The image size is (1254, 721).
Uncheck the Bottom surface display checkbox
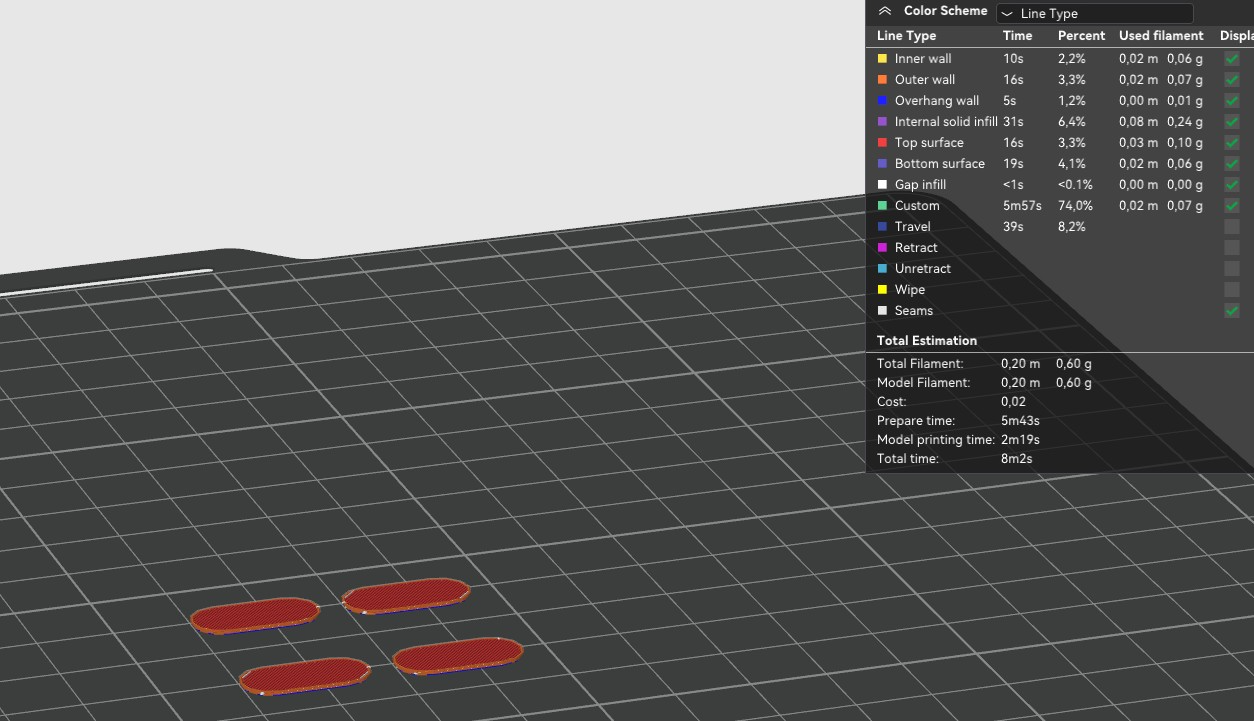tap(1232, 164)
